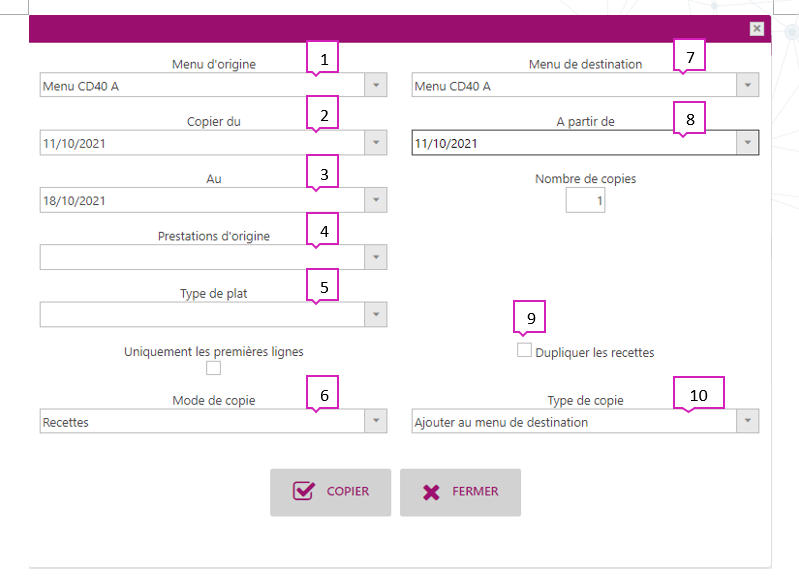Expand the A partir de date arrow
The image size is (799, 582).
[747, 143]
